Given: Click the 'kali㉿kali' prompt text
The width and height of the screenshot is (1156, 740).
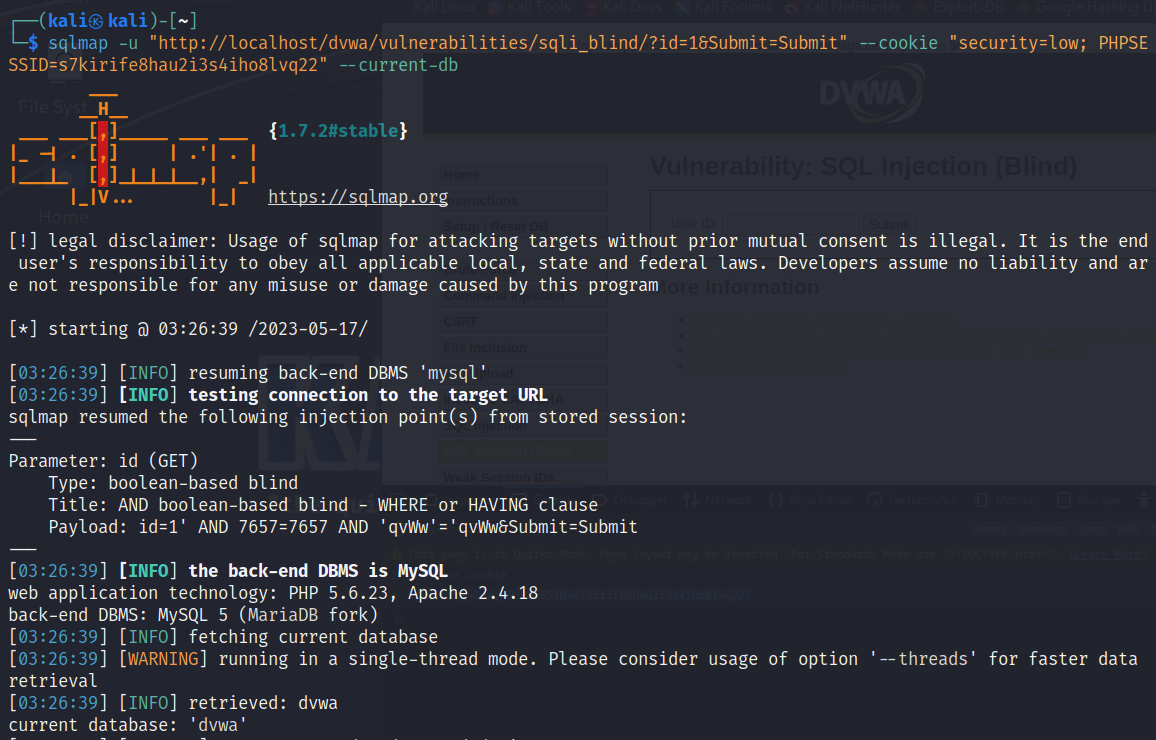Looking at the screenshot, I should [x=98, y=21].
